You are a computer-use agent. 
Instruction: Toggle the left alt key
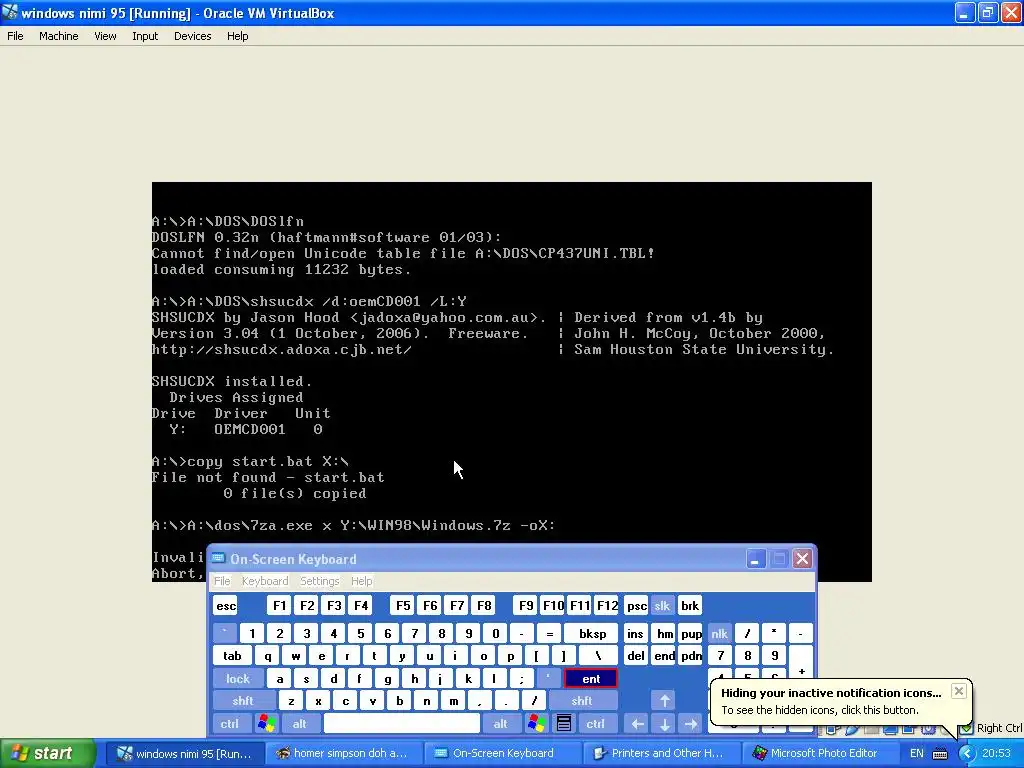point(300,724)
